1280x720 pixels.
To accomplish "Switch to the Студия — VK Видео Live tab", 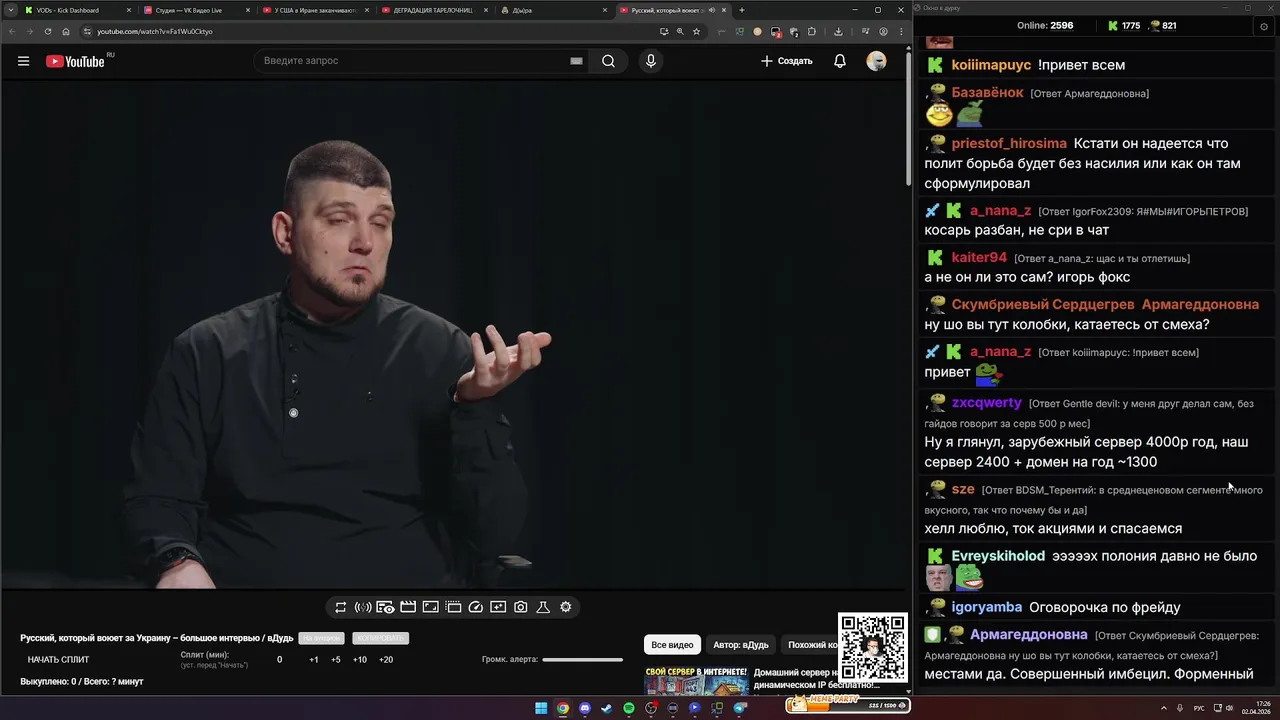I will point(195,10).
